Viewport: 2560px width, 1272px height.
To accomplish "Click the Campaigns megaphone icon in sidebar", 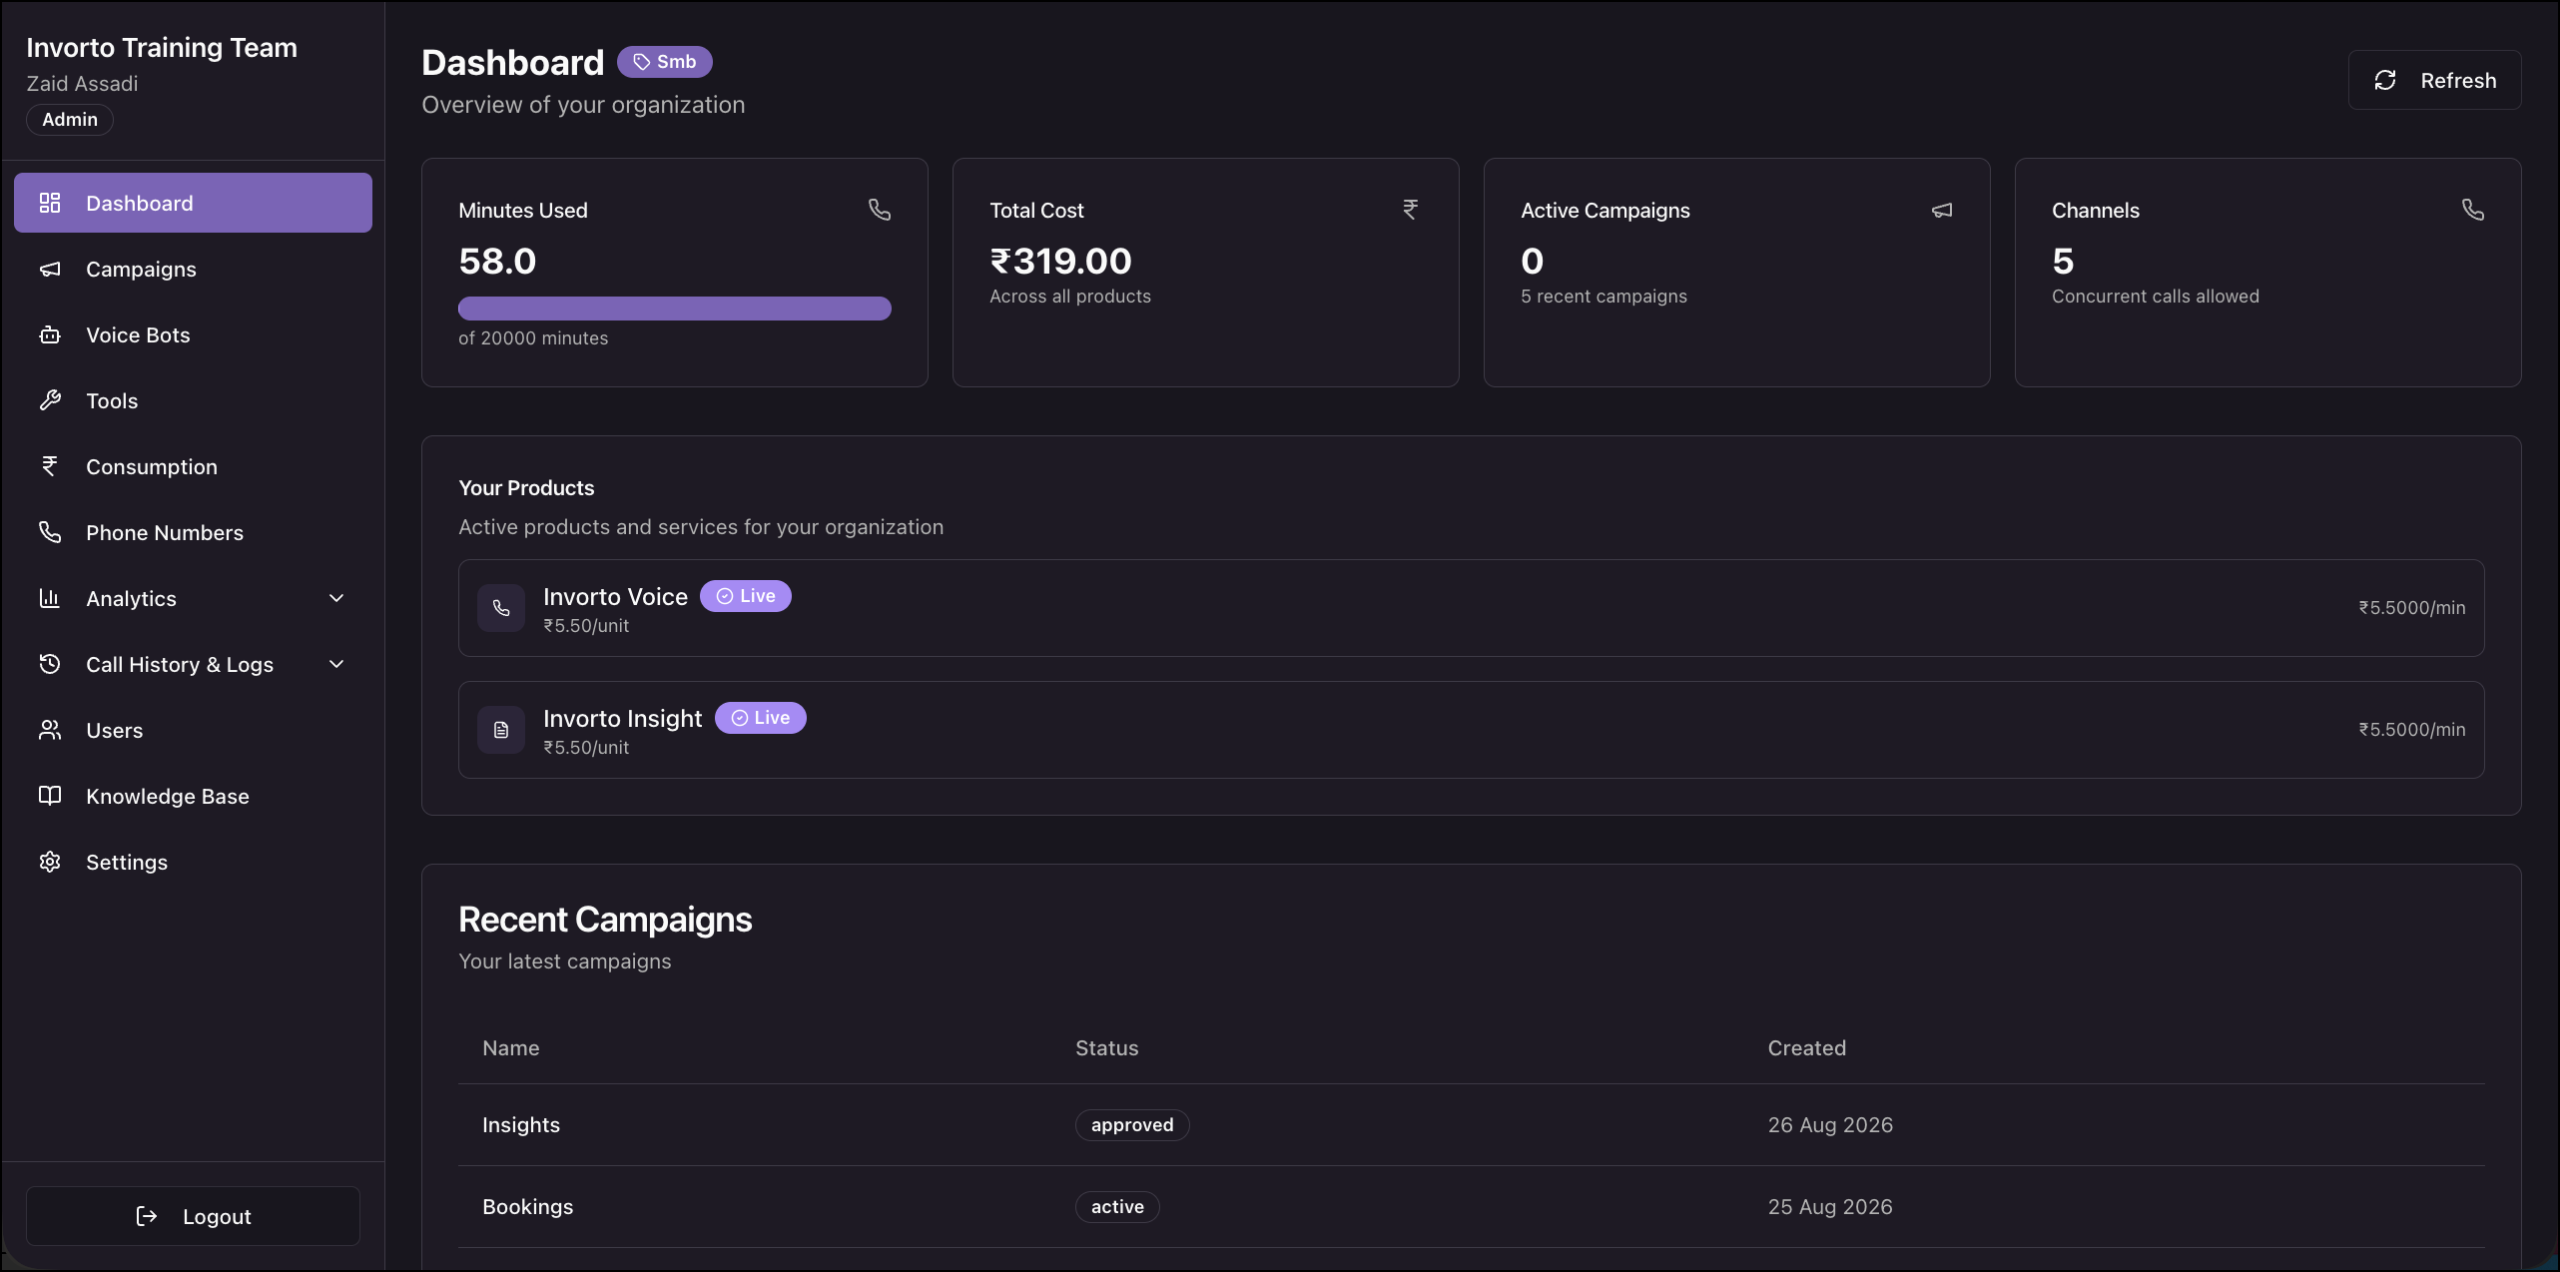I will 50,269.
